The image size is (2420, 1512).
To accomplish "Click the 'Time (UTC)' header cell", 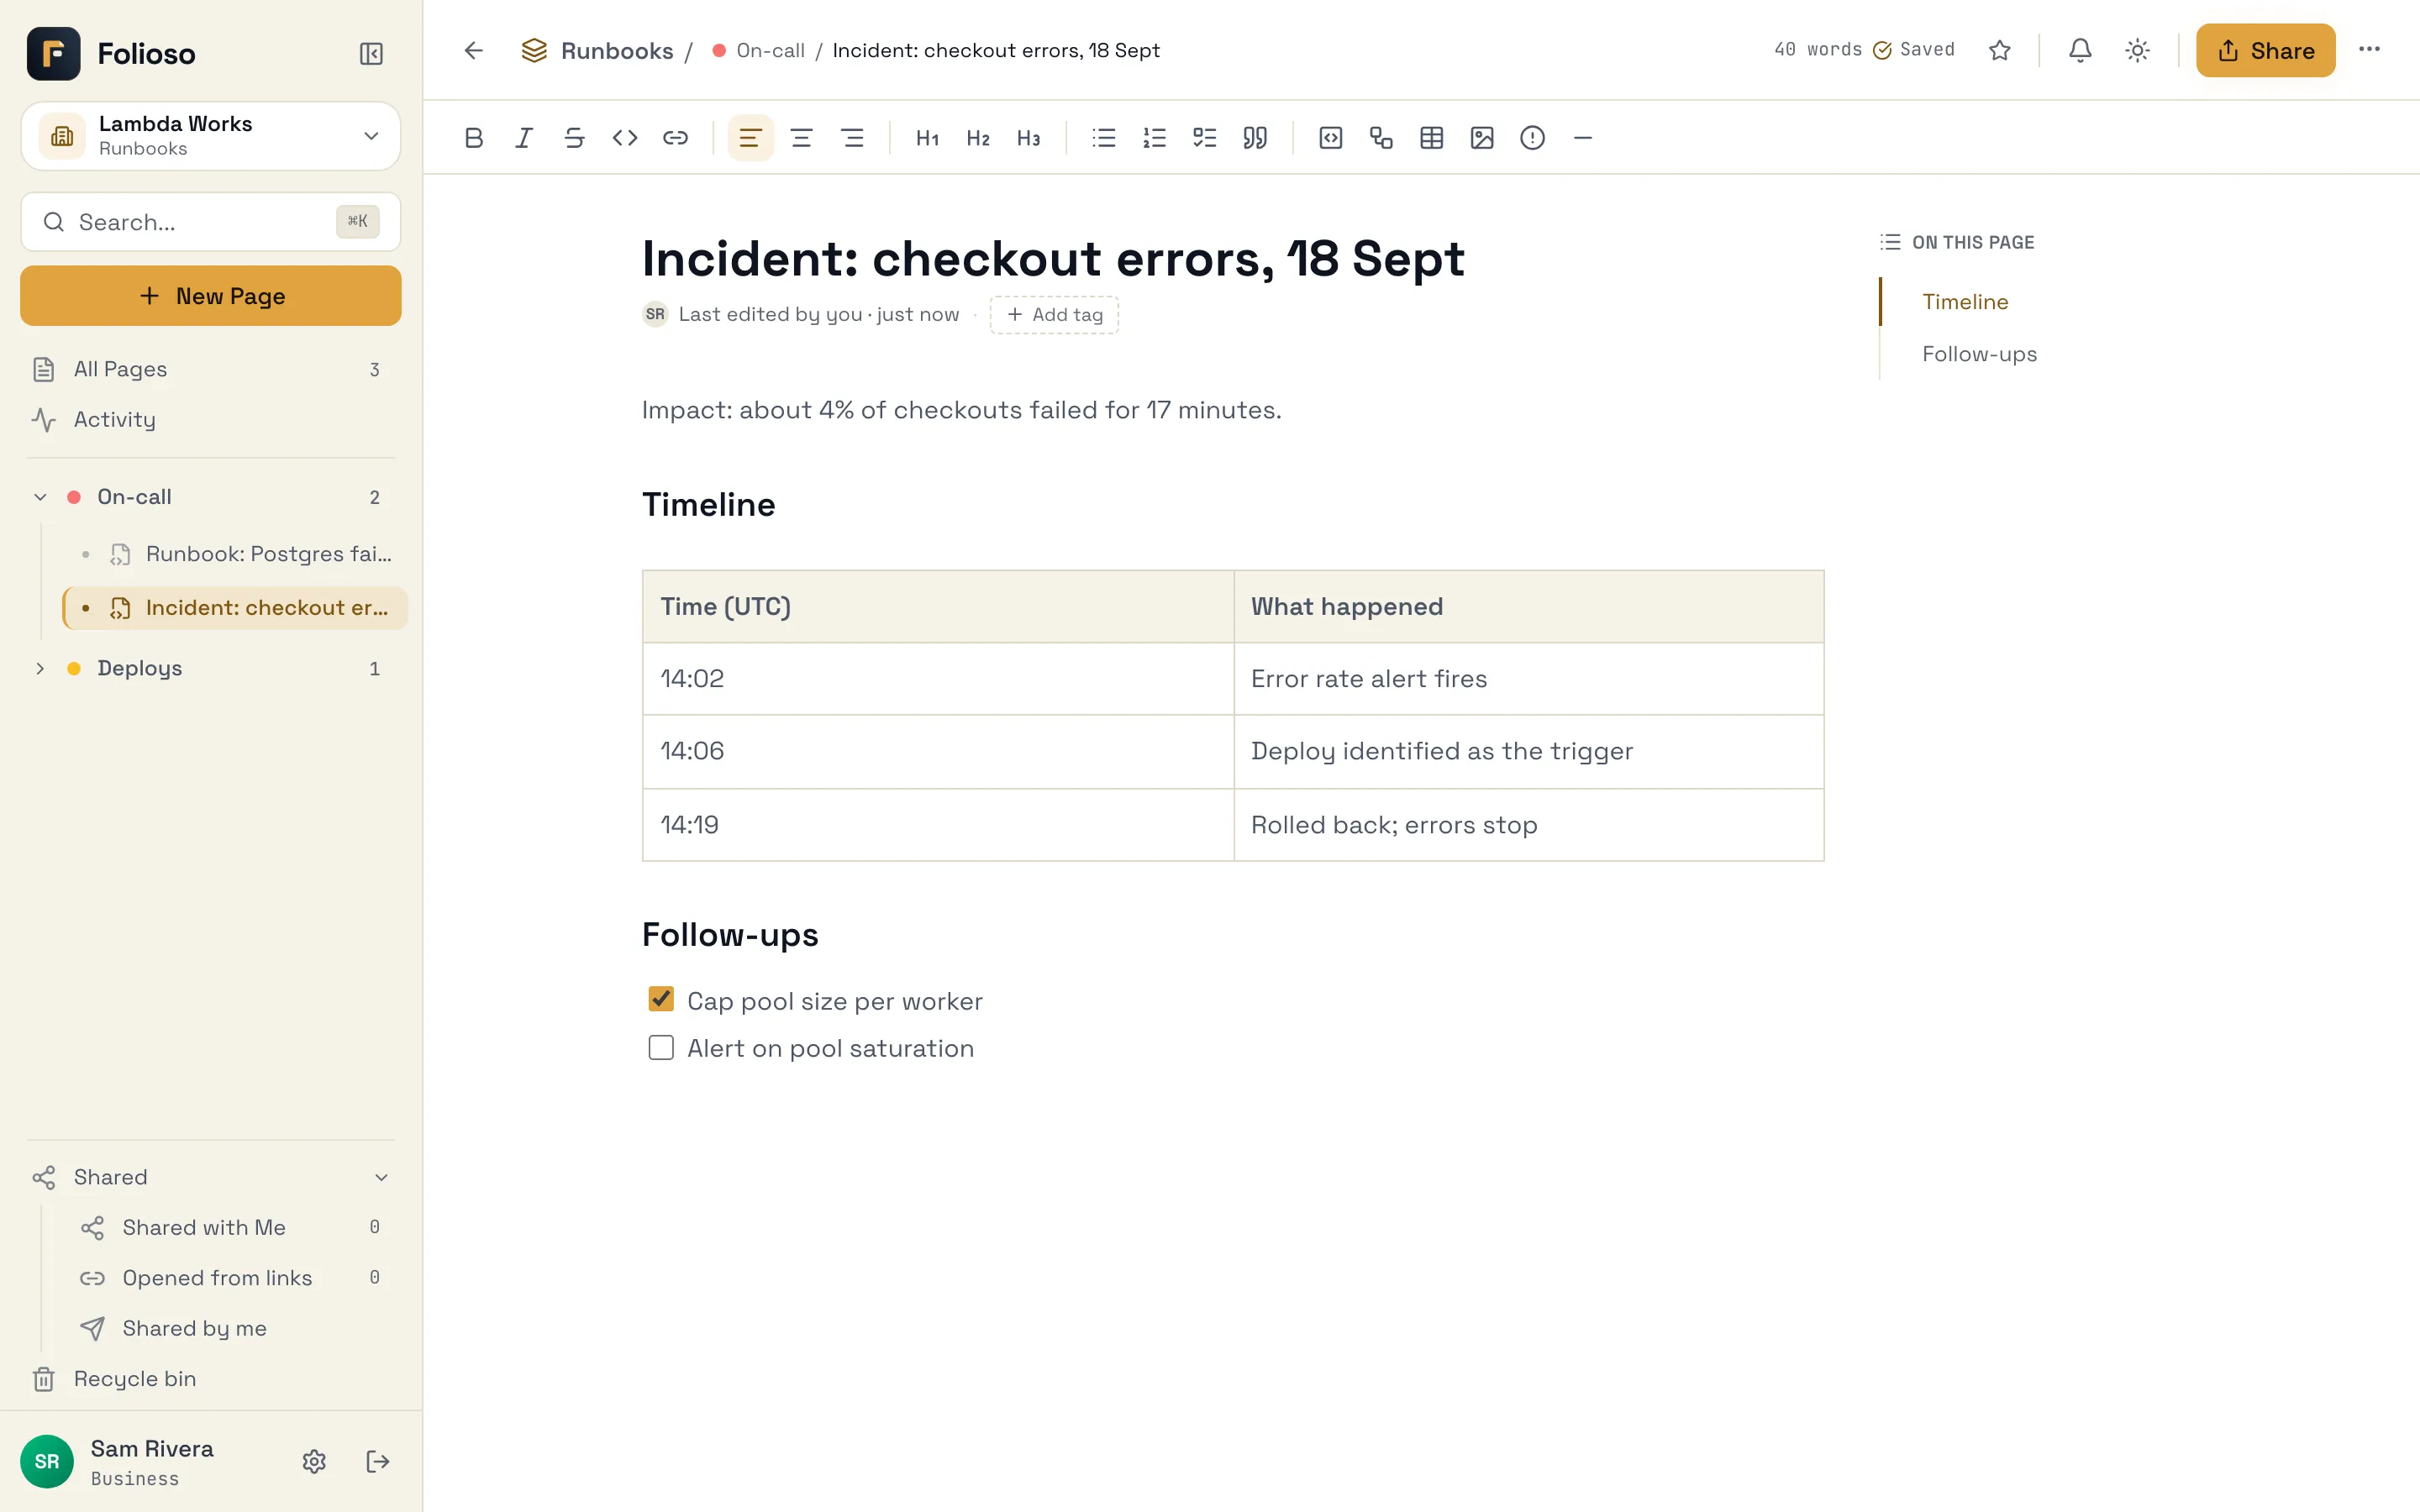I will tap(938, 606).
